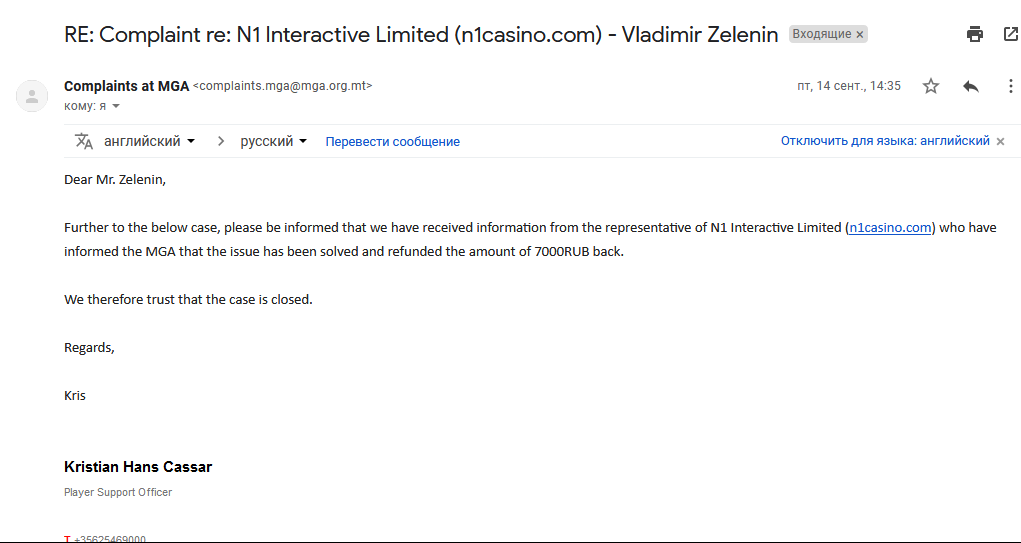
Task: Star this message from Complaints at MGA
Action: coord(930,86)
